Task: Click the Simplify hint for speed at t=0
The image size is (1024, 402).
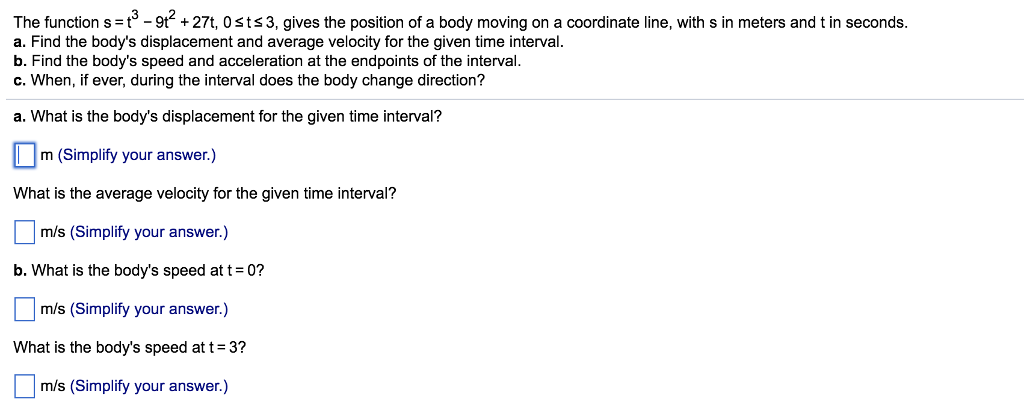Action: coord(149,309)
